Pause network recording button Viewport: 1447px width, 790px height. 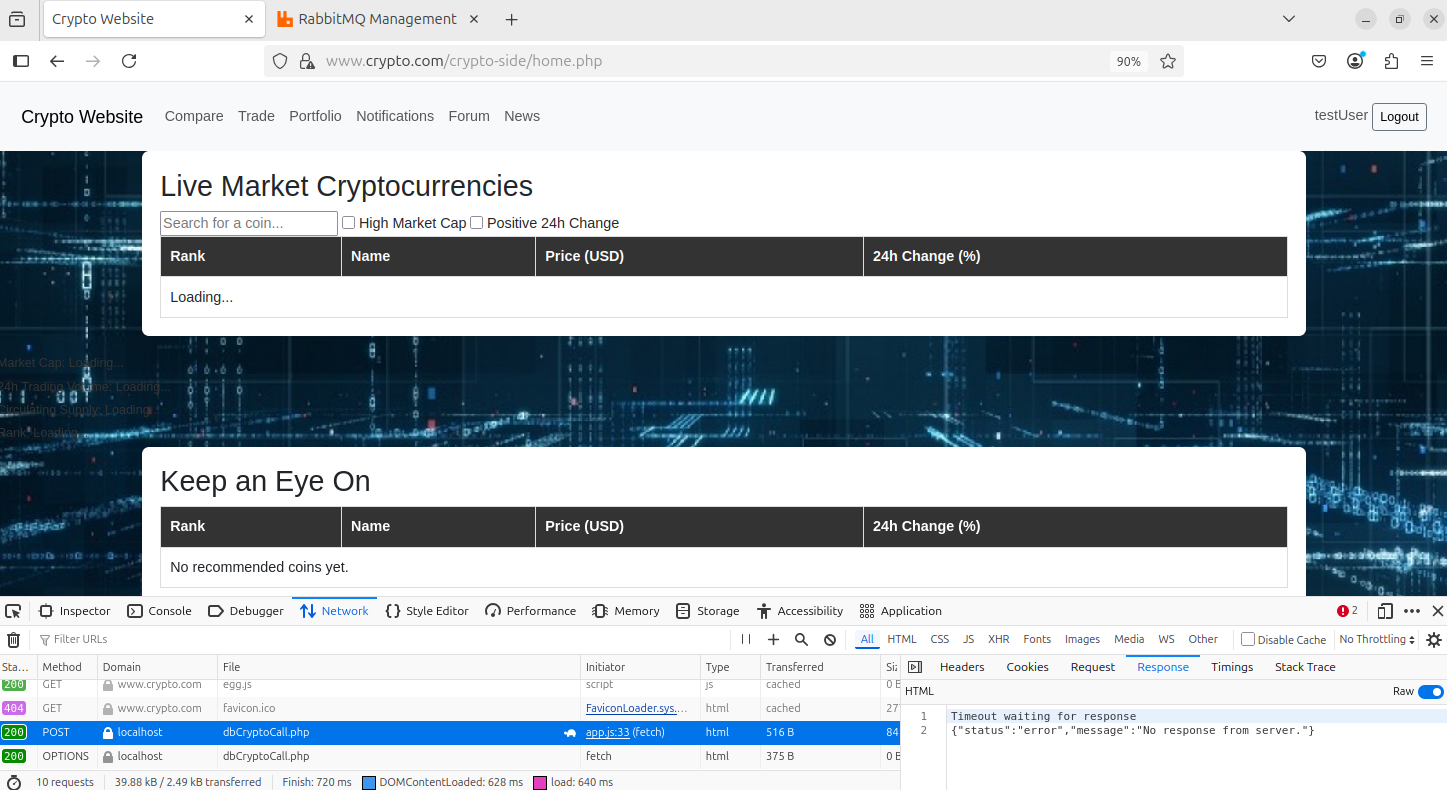746,640
